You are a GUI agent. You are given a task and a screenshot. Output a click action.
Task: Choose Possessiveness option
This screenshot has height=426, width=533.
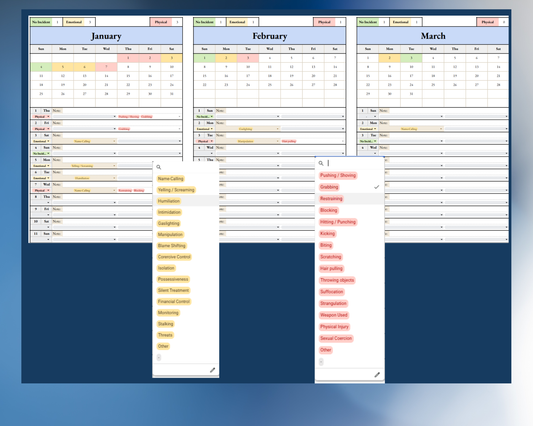pyautogui.click(x=173, y=279)
